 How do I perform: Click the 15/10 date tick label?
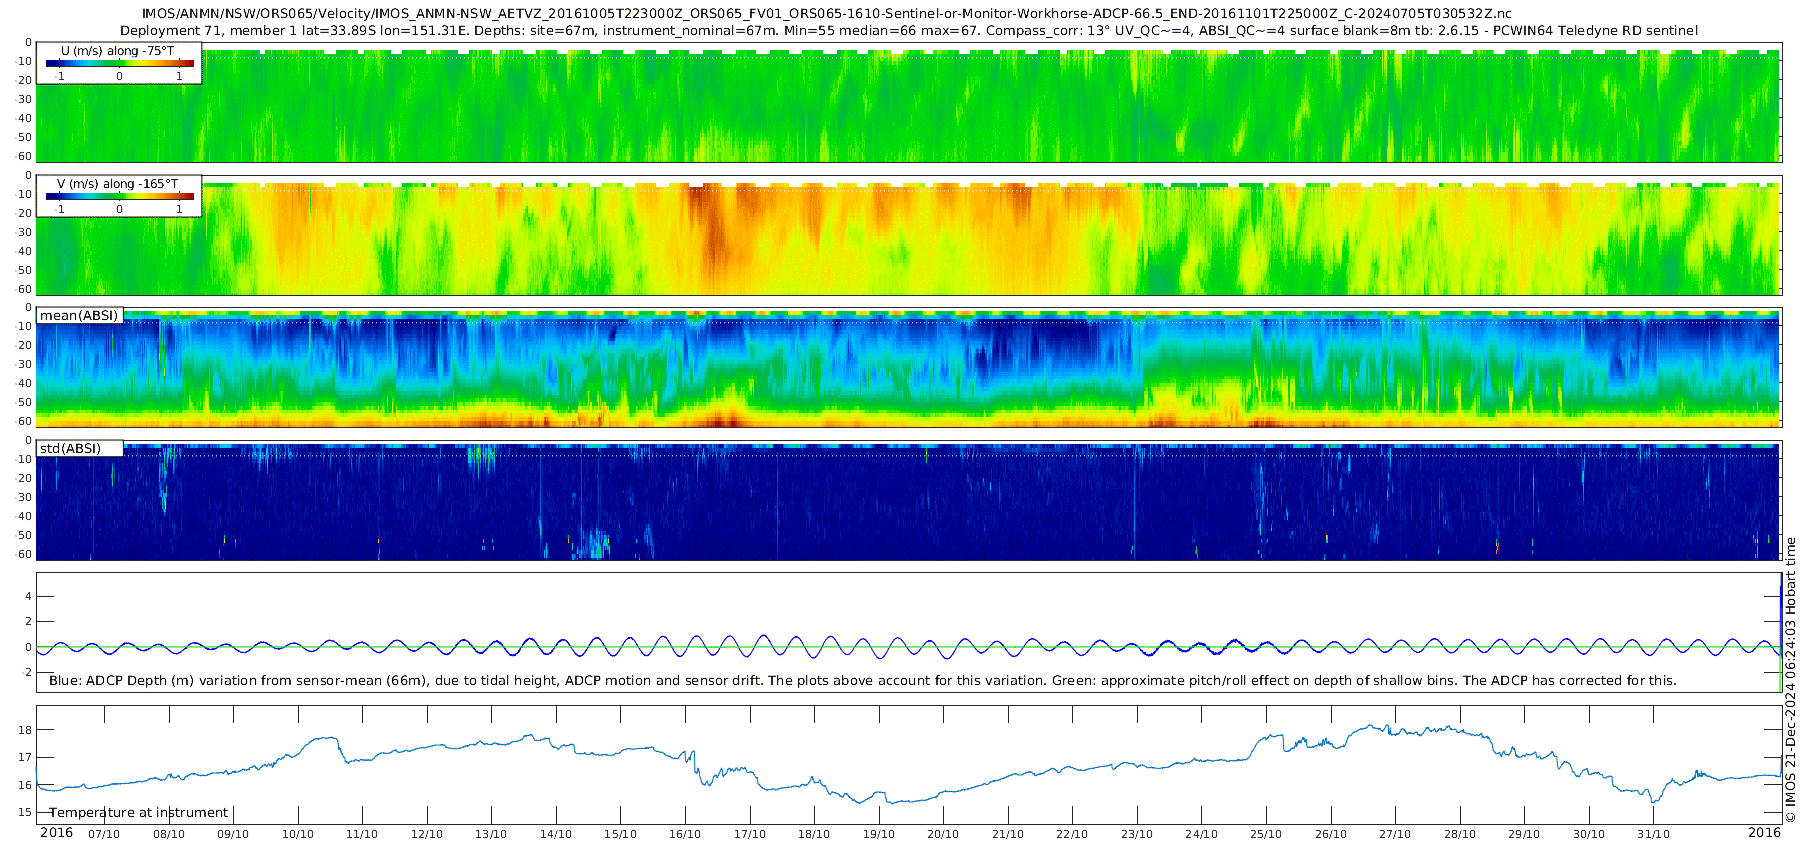(620, 834)
